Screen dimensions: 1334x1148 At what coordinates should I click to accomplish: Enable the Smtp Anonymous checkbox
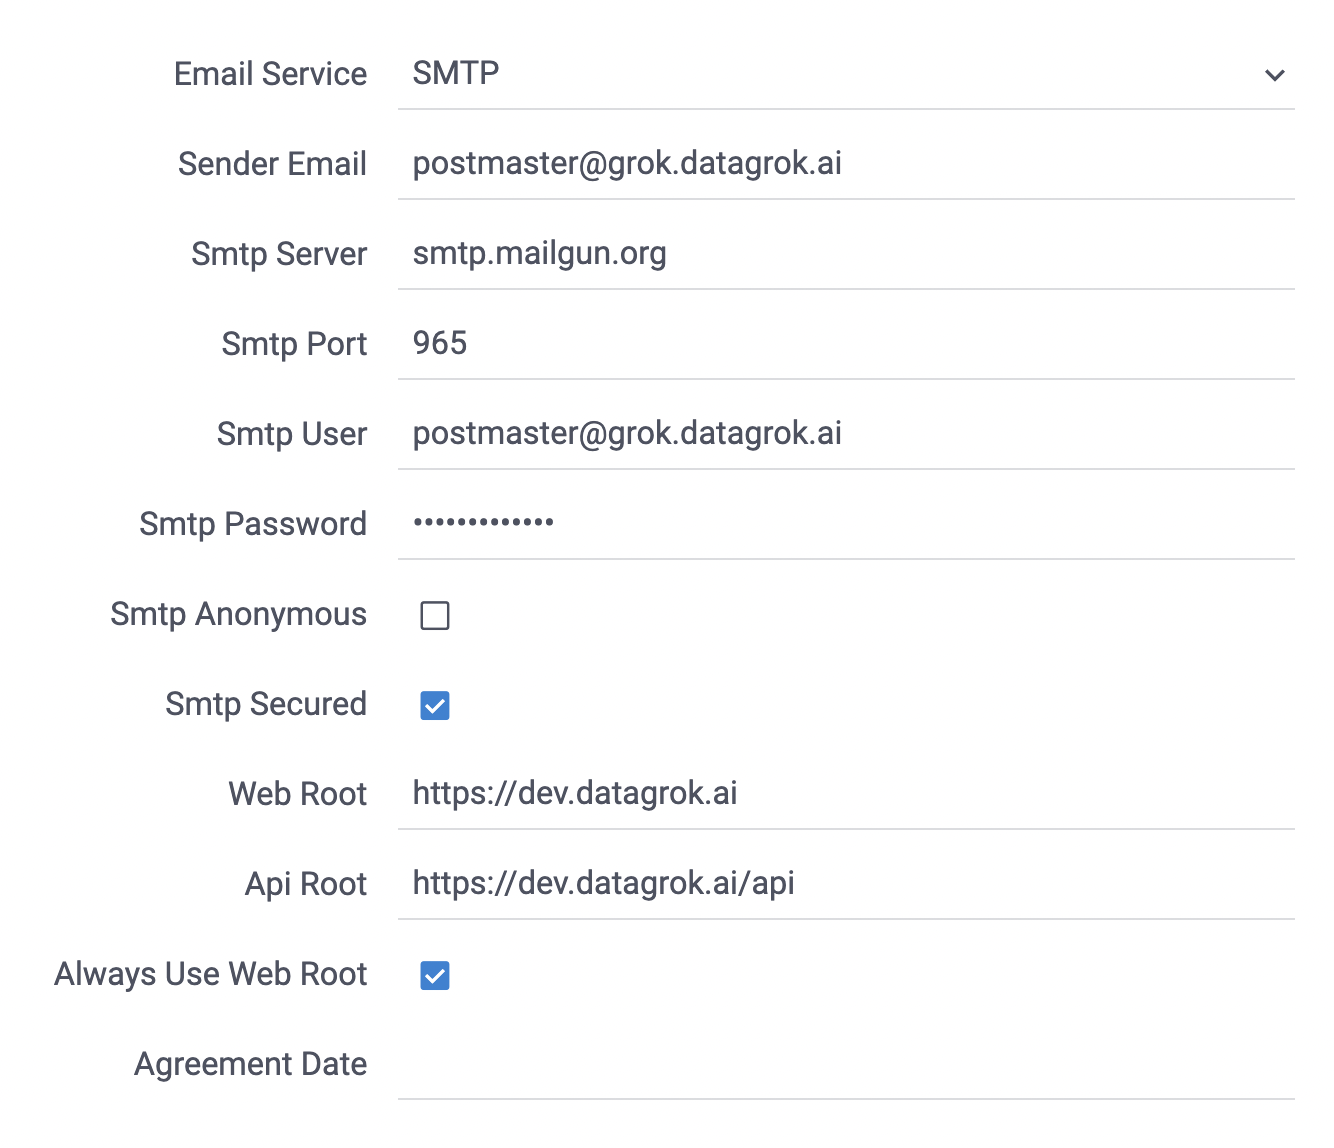click(x=434, y=616)
